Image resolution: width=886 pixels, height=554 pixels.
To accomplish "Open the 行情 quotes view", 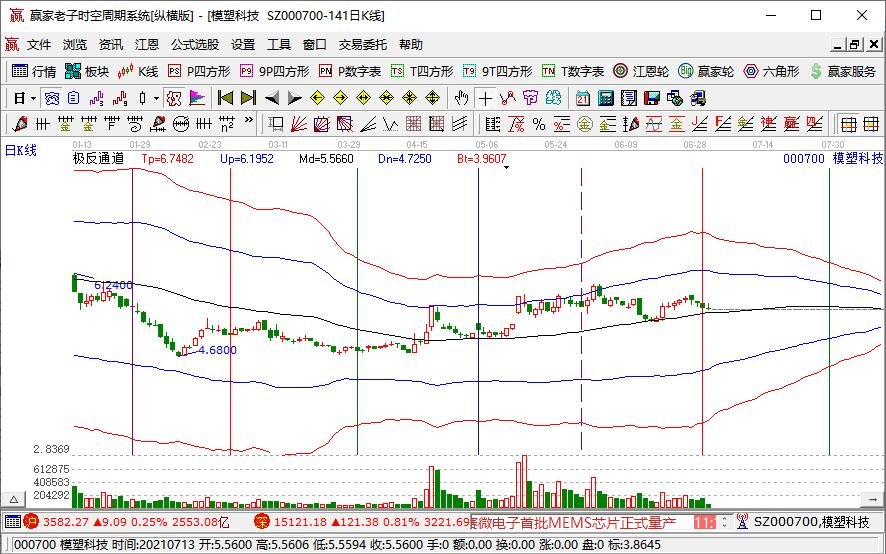I will point(34,71).
